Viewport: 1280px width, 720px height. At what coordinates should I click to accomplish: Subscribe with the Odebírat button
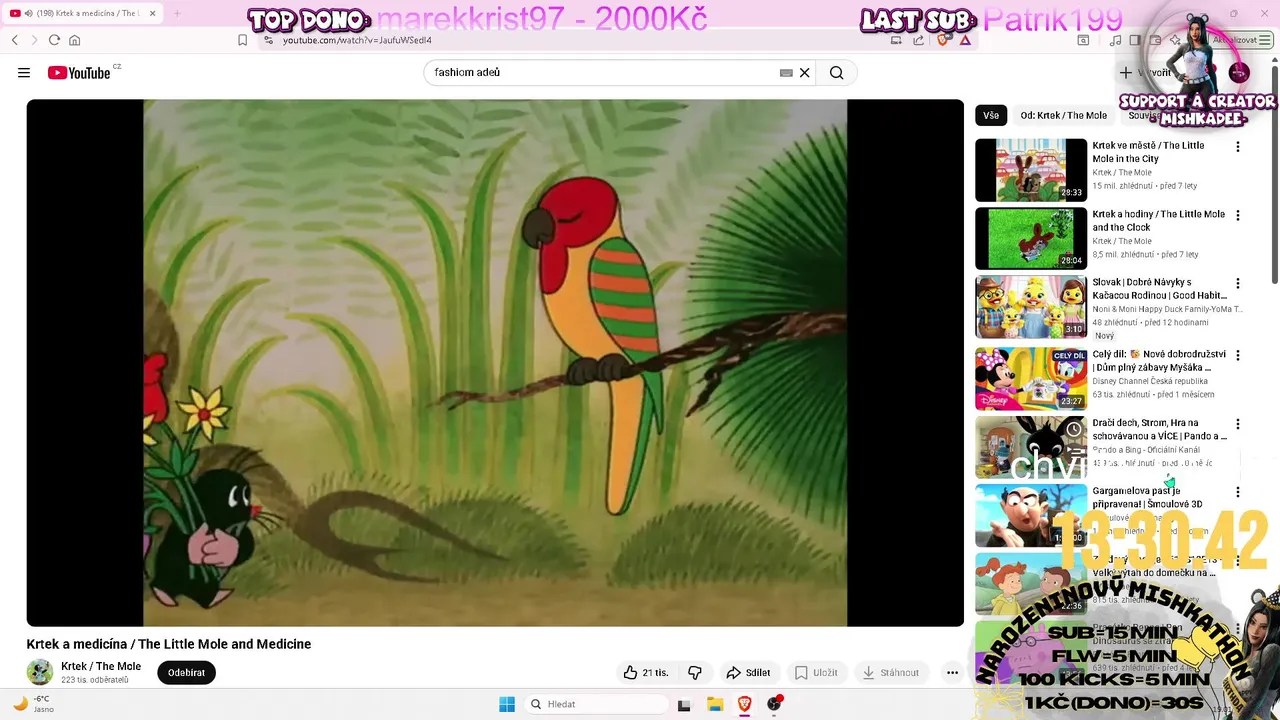tap(186, 673)
